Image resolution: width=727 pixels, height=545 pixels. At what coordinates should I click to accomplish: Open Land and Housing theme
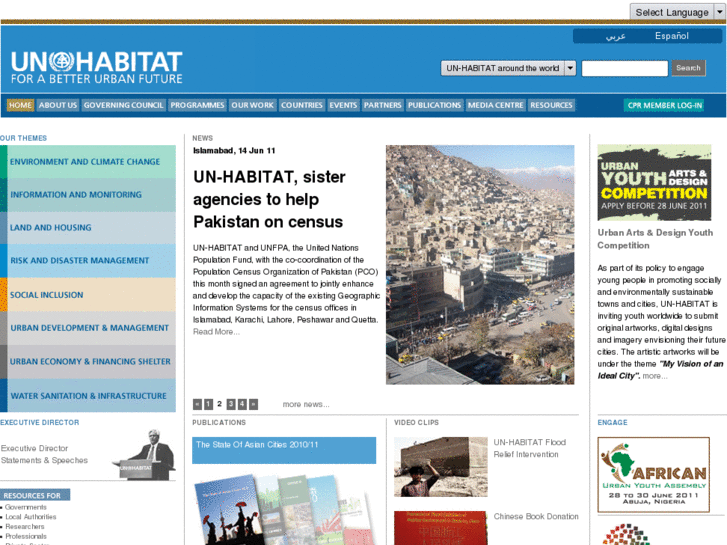tap(88, 228)
